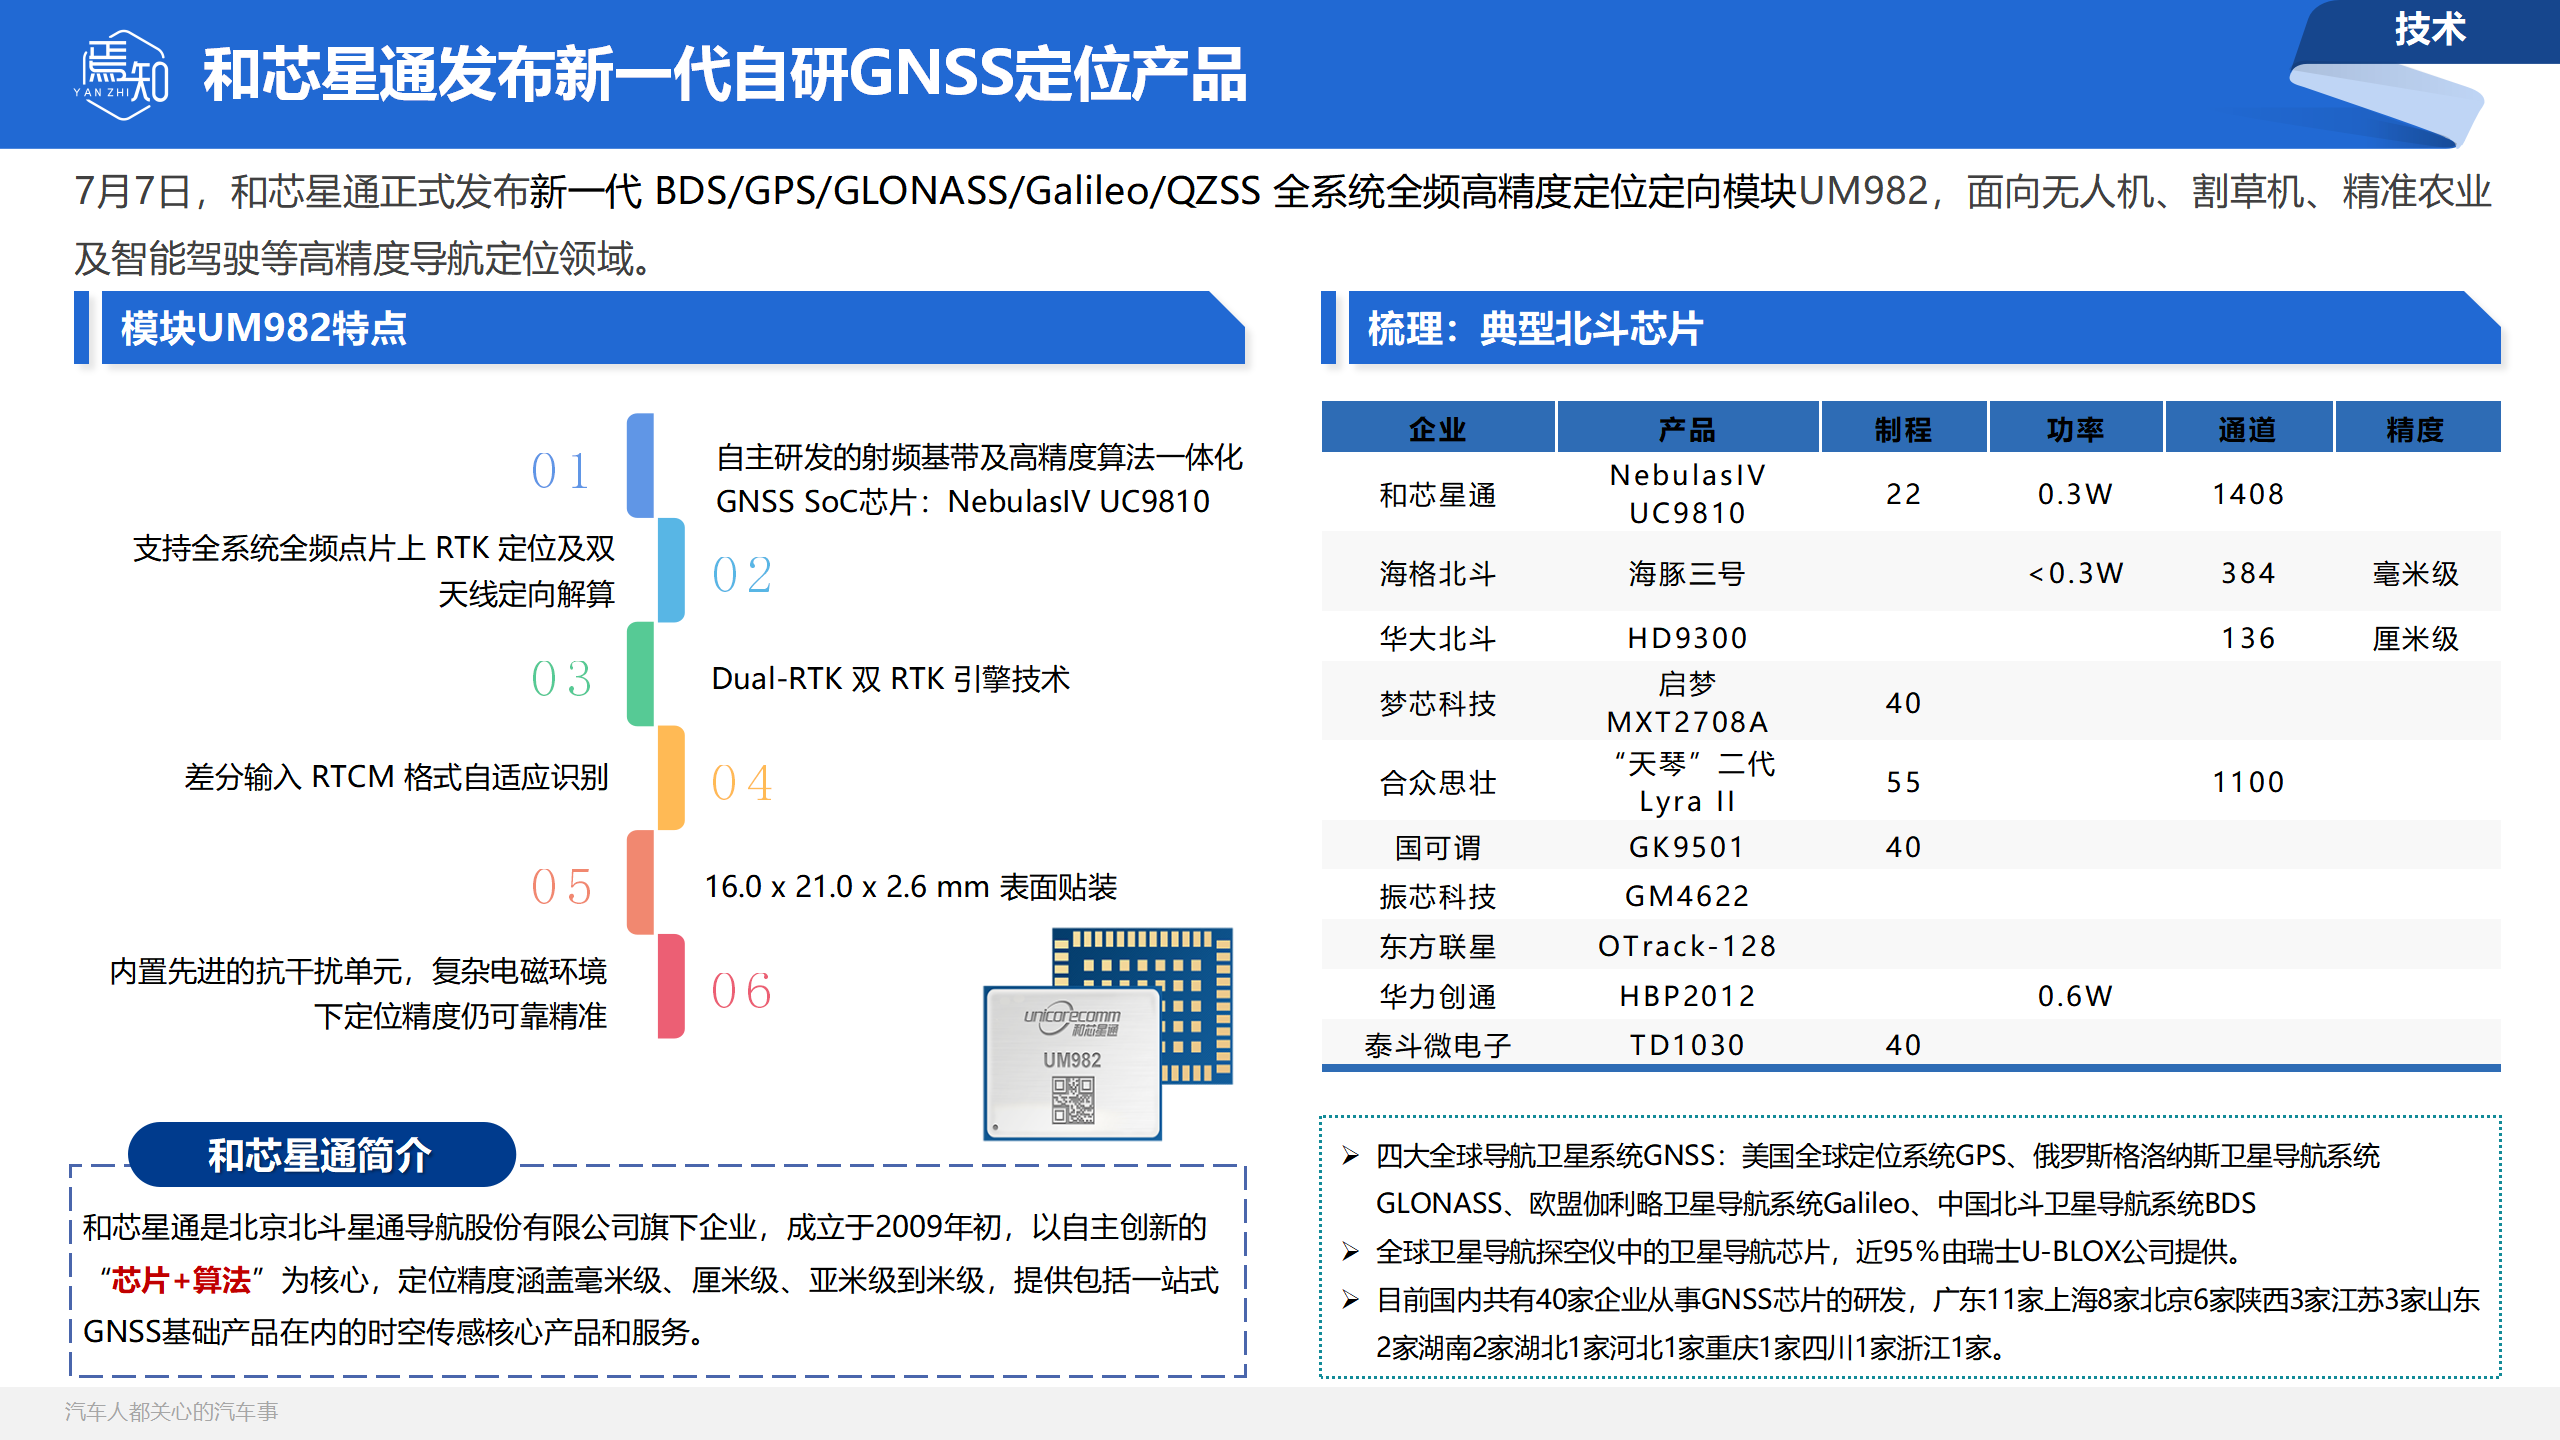The image size is (2560, 1440).
Task: Select the 华大北斗 company cell
Action: tap(1437, 639)
